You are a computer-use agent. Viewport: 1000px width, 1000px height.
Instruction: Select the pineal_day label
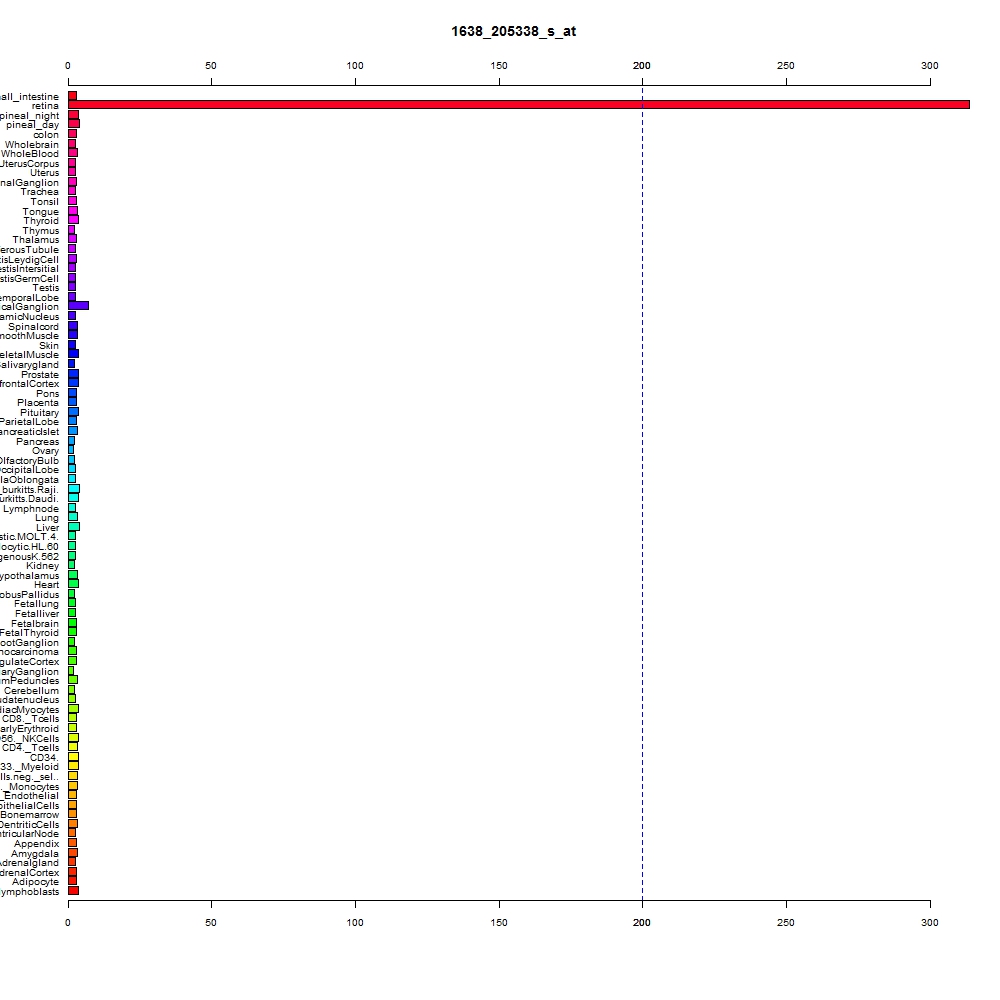click(x=33, y=125)
